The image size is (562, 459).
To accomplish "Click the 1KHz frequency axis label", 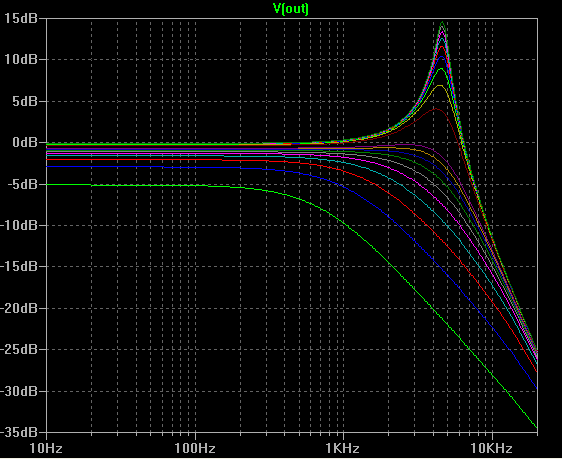I will click(343, 448).
